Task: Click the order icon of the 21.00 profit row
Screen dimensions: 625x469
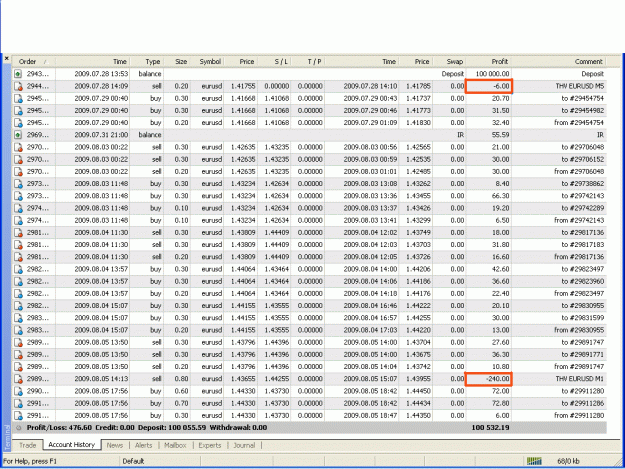Action: pyautogui.click(x=18, y=147)
